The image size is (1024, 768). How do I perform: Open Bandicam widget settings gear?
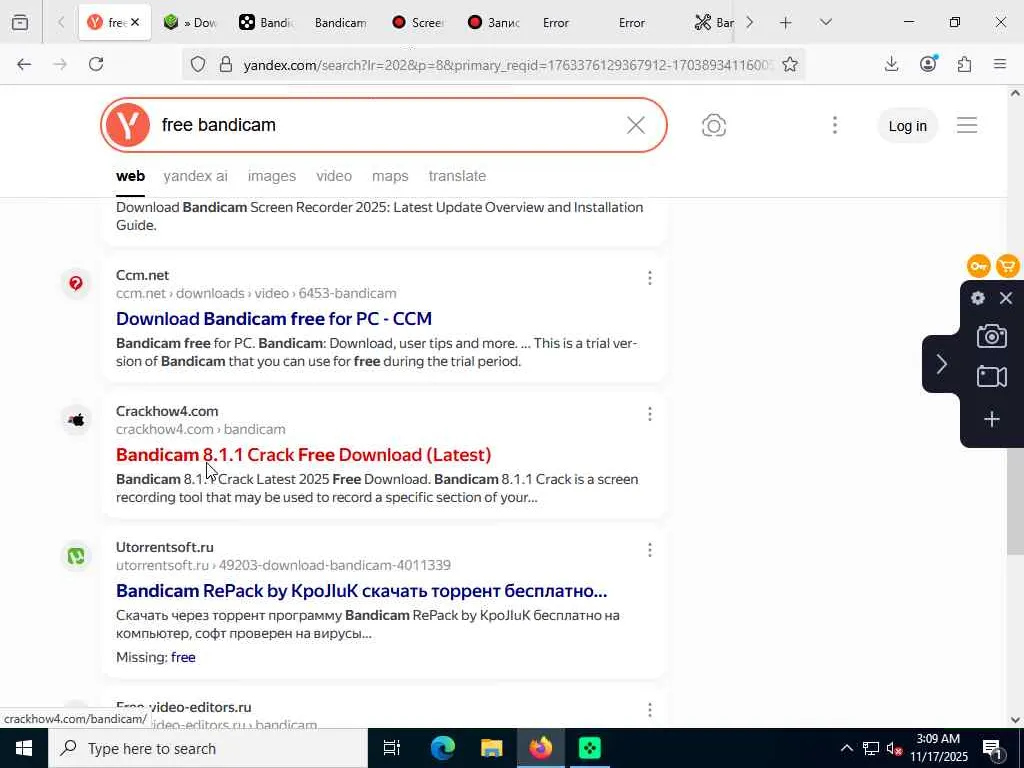click(x=978, y=298)
